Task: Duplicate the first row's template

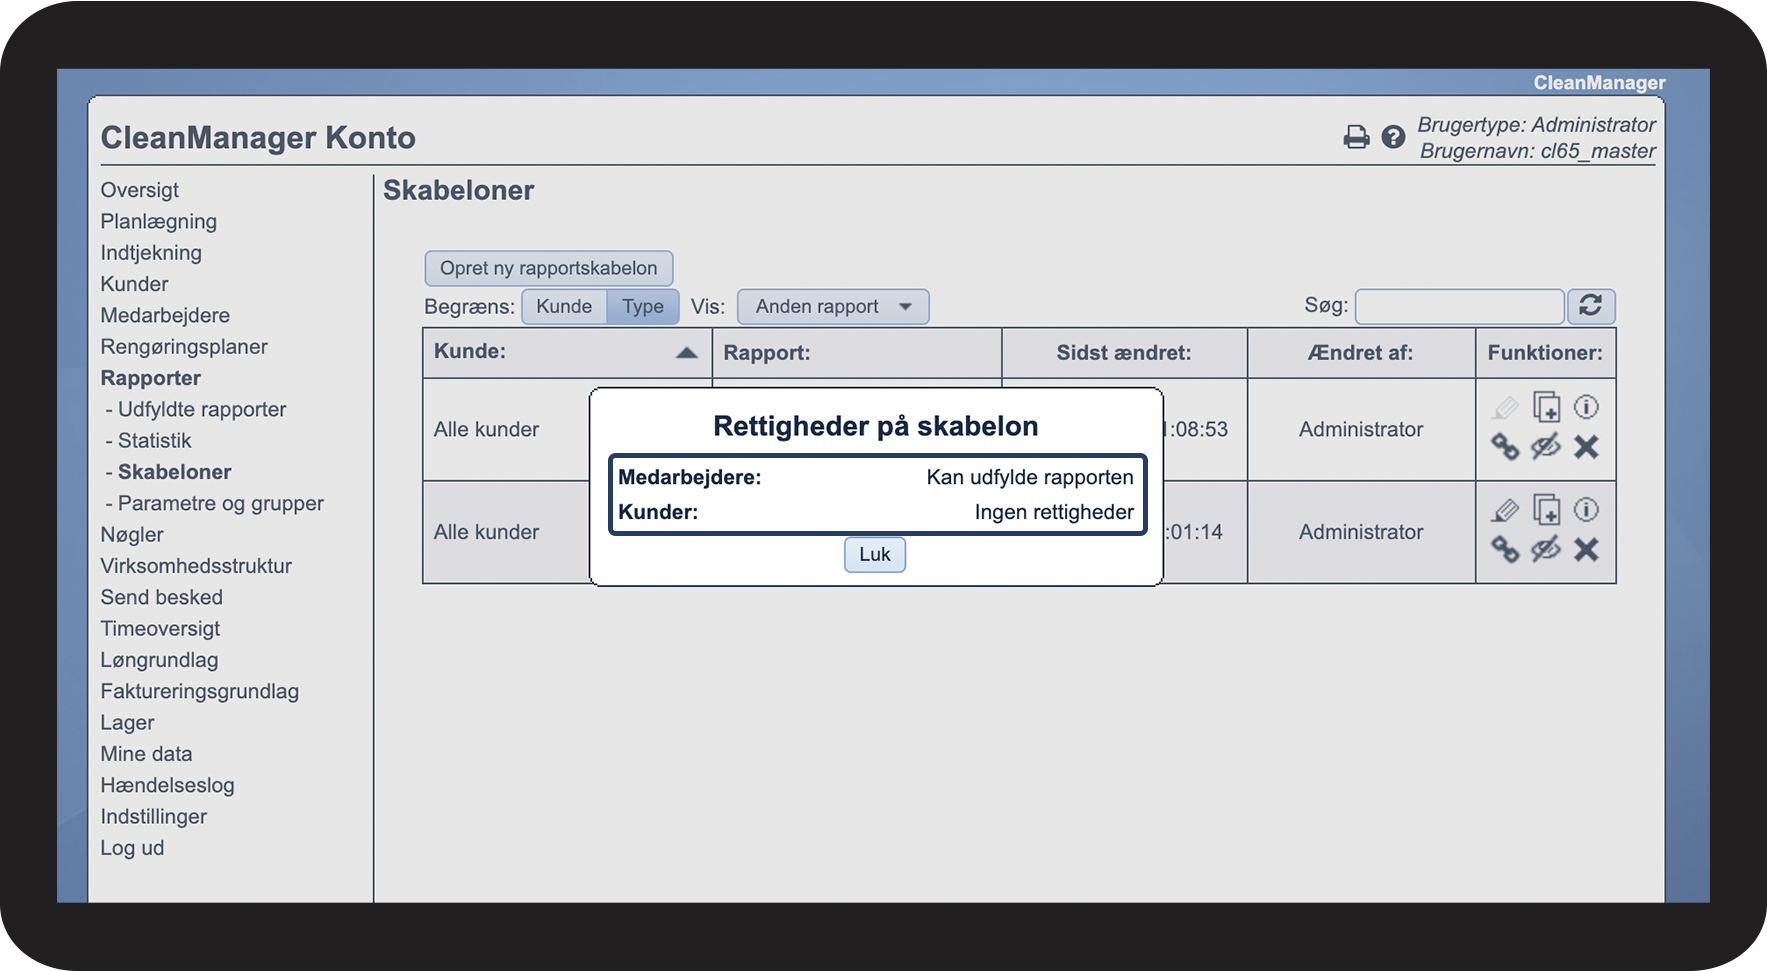Action: point(1546,407)
